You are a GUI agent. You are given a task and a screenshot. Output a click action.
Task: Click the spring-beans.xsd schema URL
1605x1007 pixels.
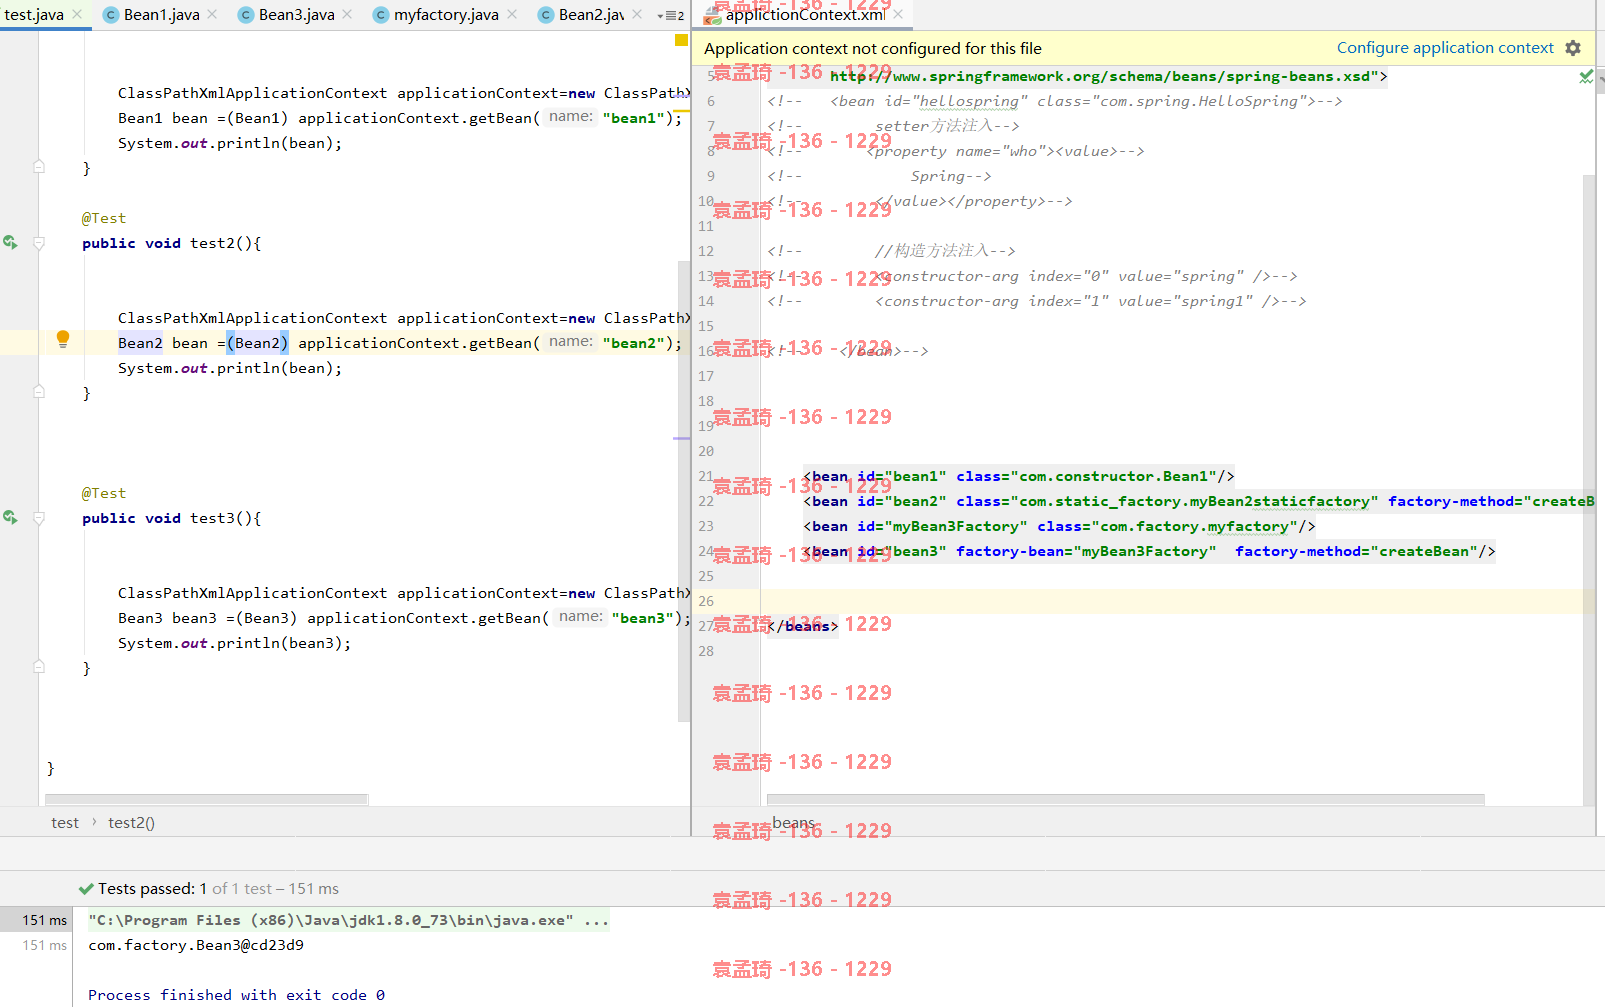[1104, 76]
